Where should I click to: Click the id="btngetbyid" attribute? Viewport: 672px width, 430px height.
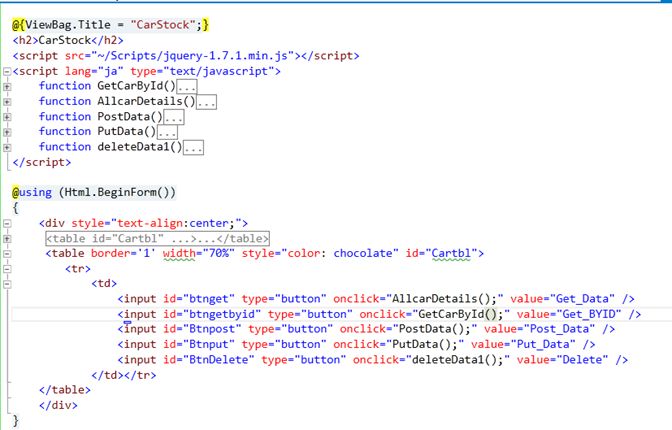click(212, 314)
